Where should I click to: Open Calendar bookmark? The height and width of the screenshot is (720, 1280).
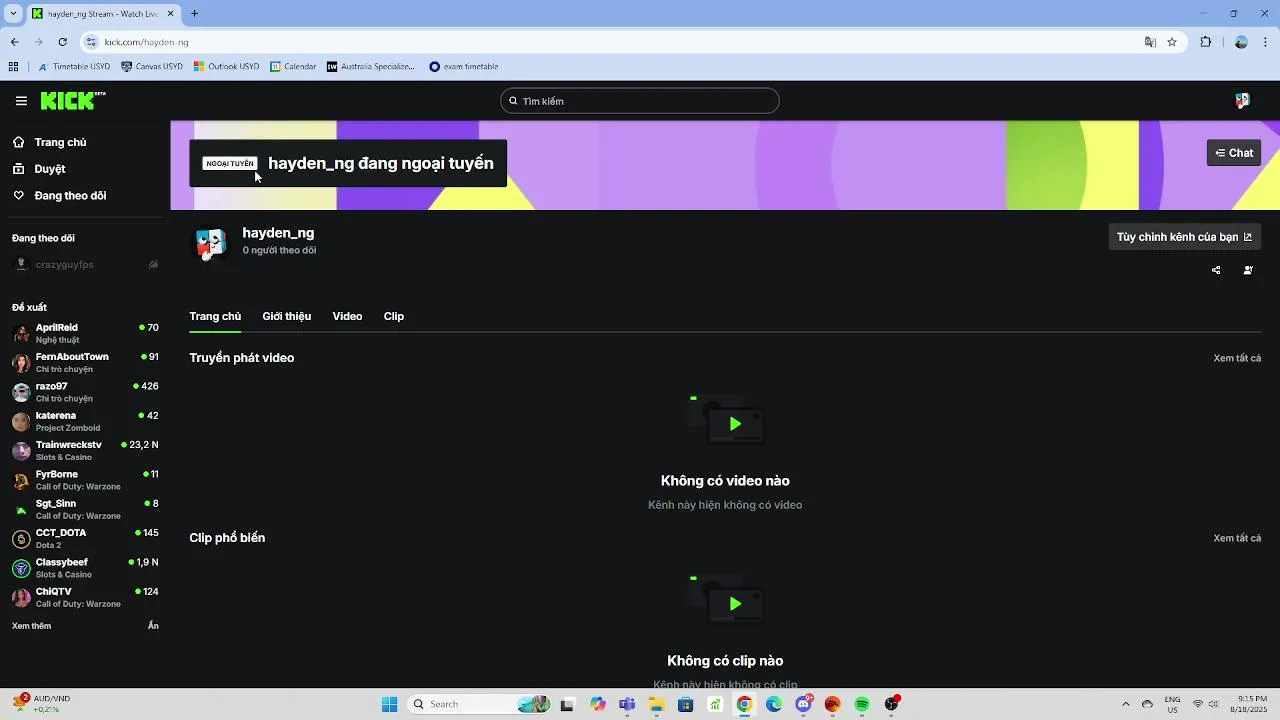pos(293,67)
